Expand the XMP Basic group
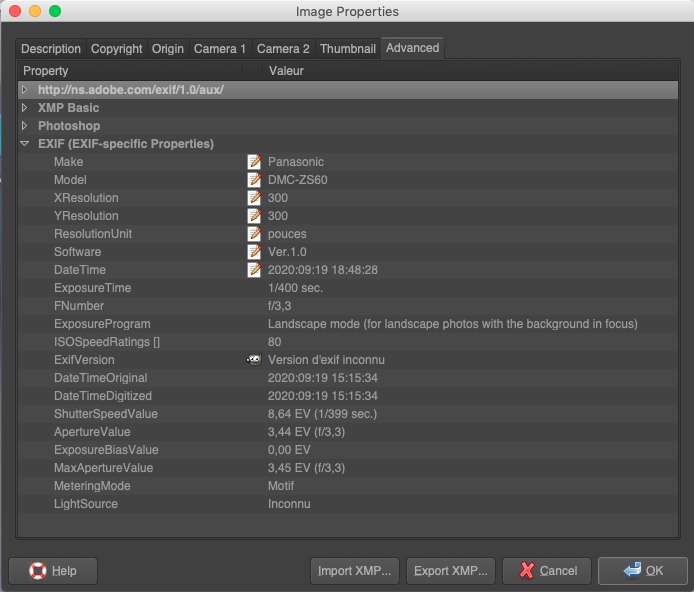Screen dimensions: 694x592 tap(25, 108)
